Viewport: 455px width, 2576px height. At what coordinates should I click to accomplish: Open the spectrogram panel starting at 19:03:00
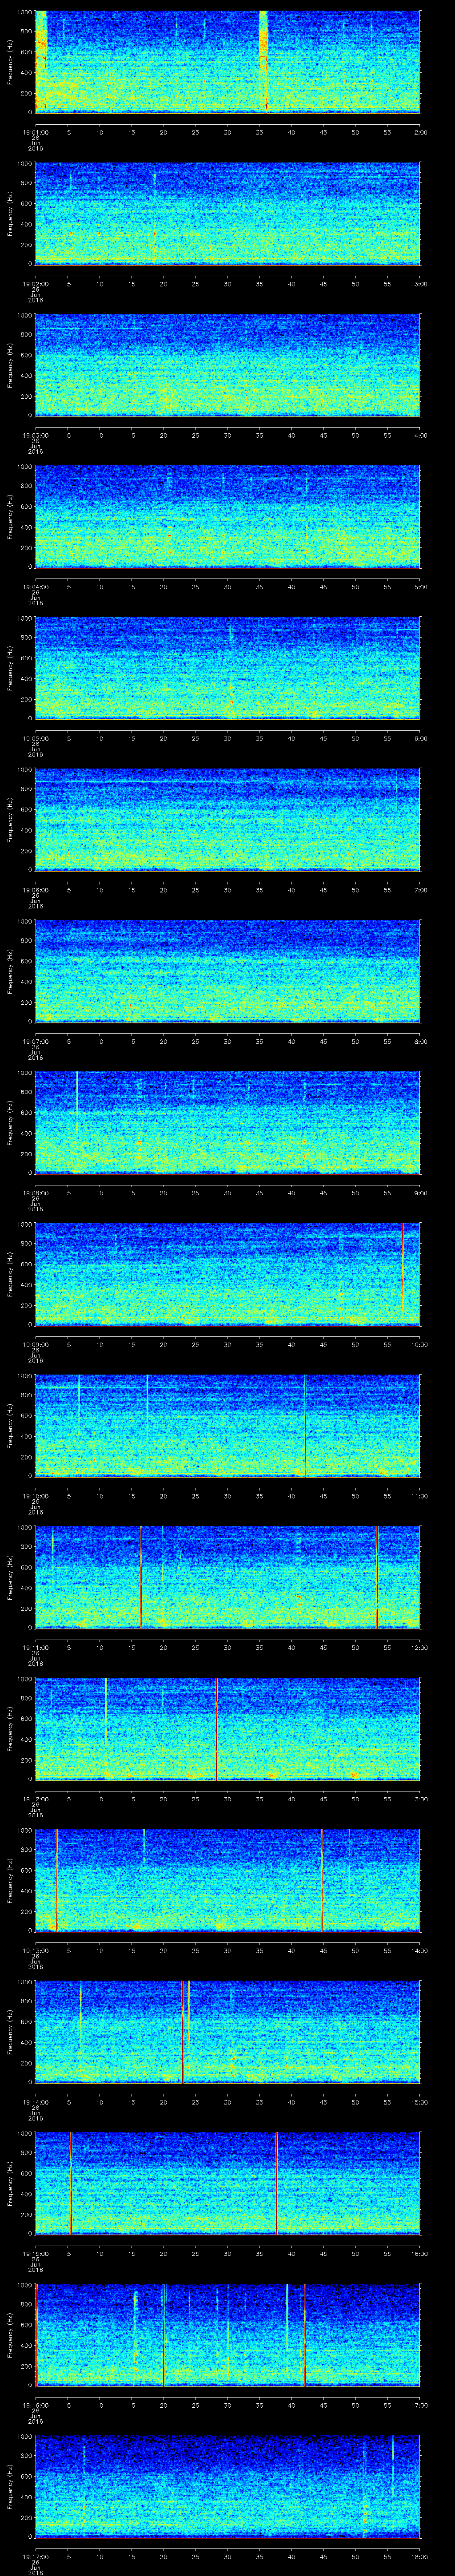coord(227,364)
